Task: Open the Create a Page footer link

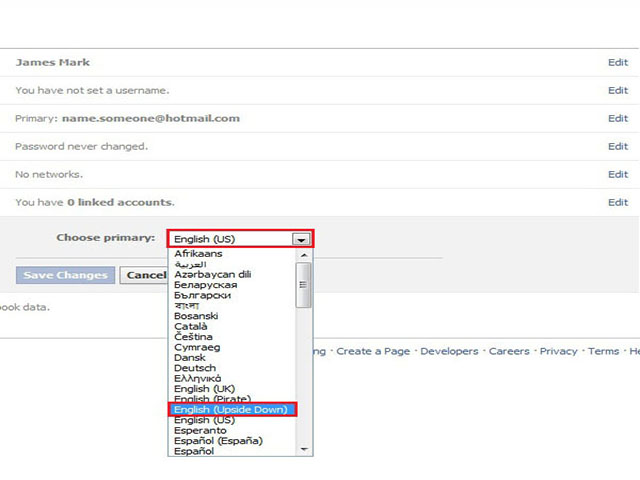Action: [373, 351]
